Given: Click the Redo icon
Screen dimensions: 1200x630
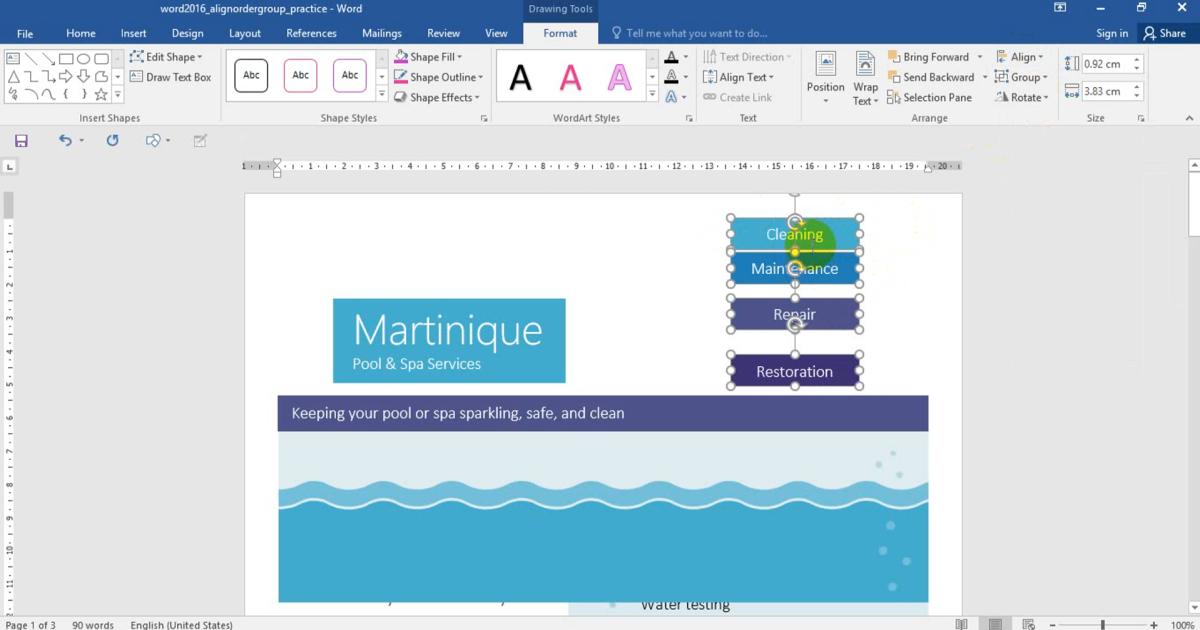Looking at the screenshot, I should [x=112, y=141].
